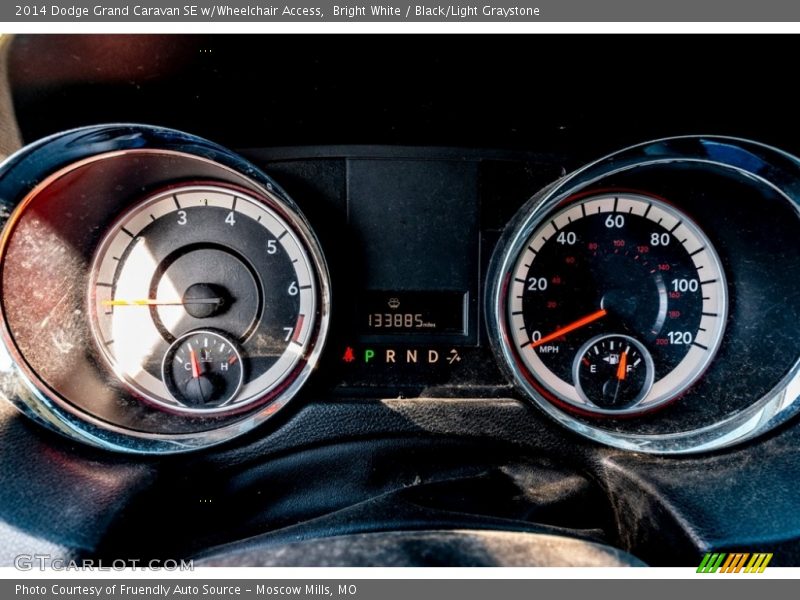This screenshot has height=600, width=800.
Task: Click the 60 mark on the speedometer
Action: point(614,221)
